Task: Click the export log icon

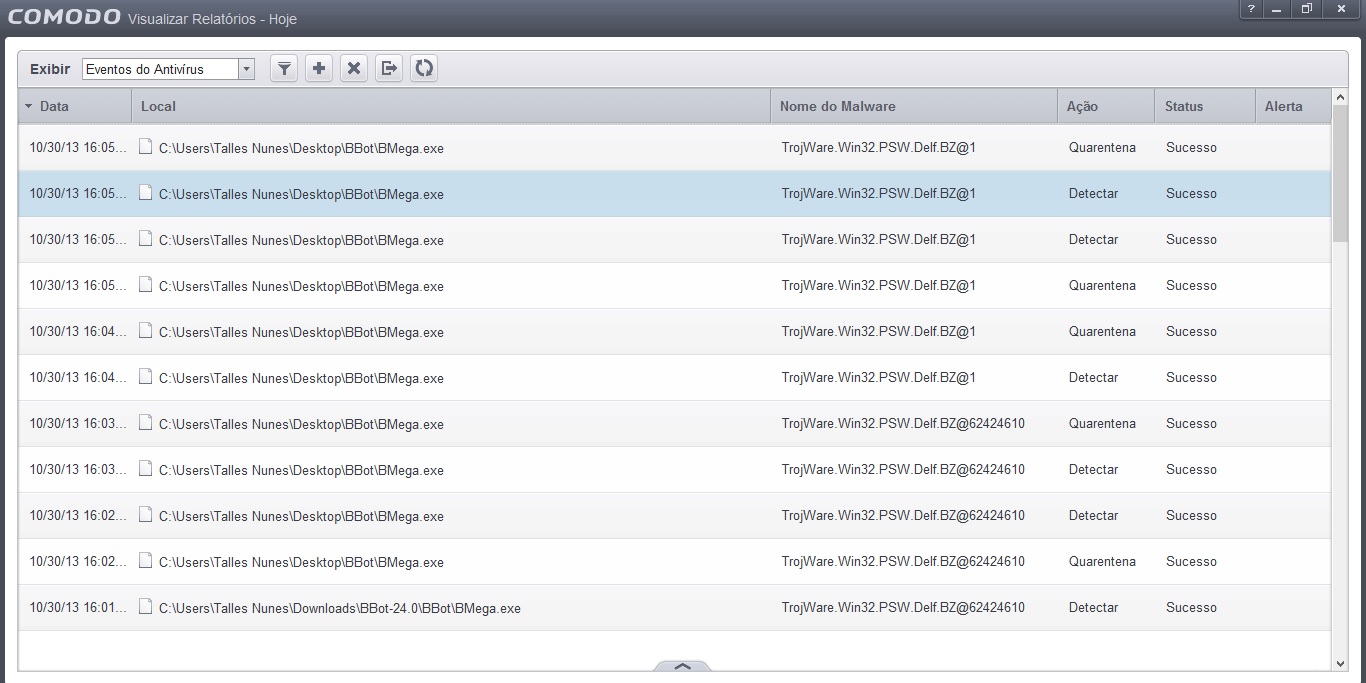Action: pyautogui.click(x=389, y=69)
